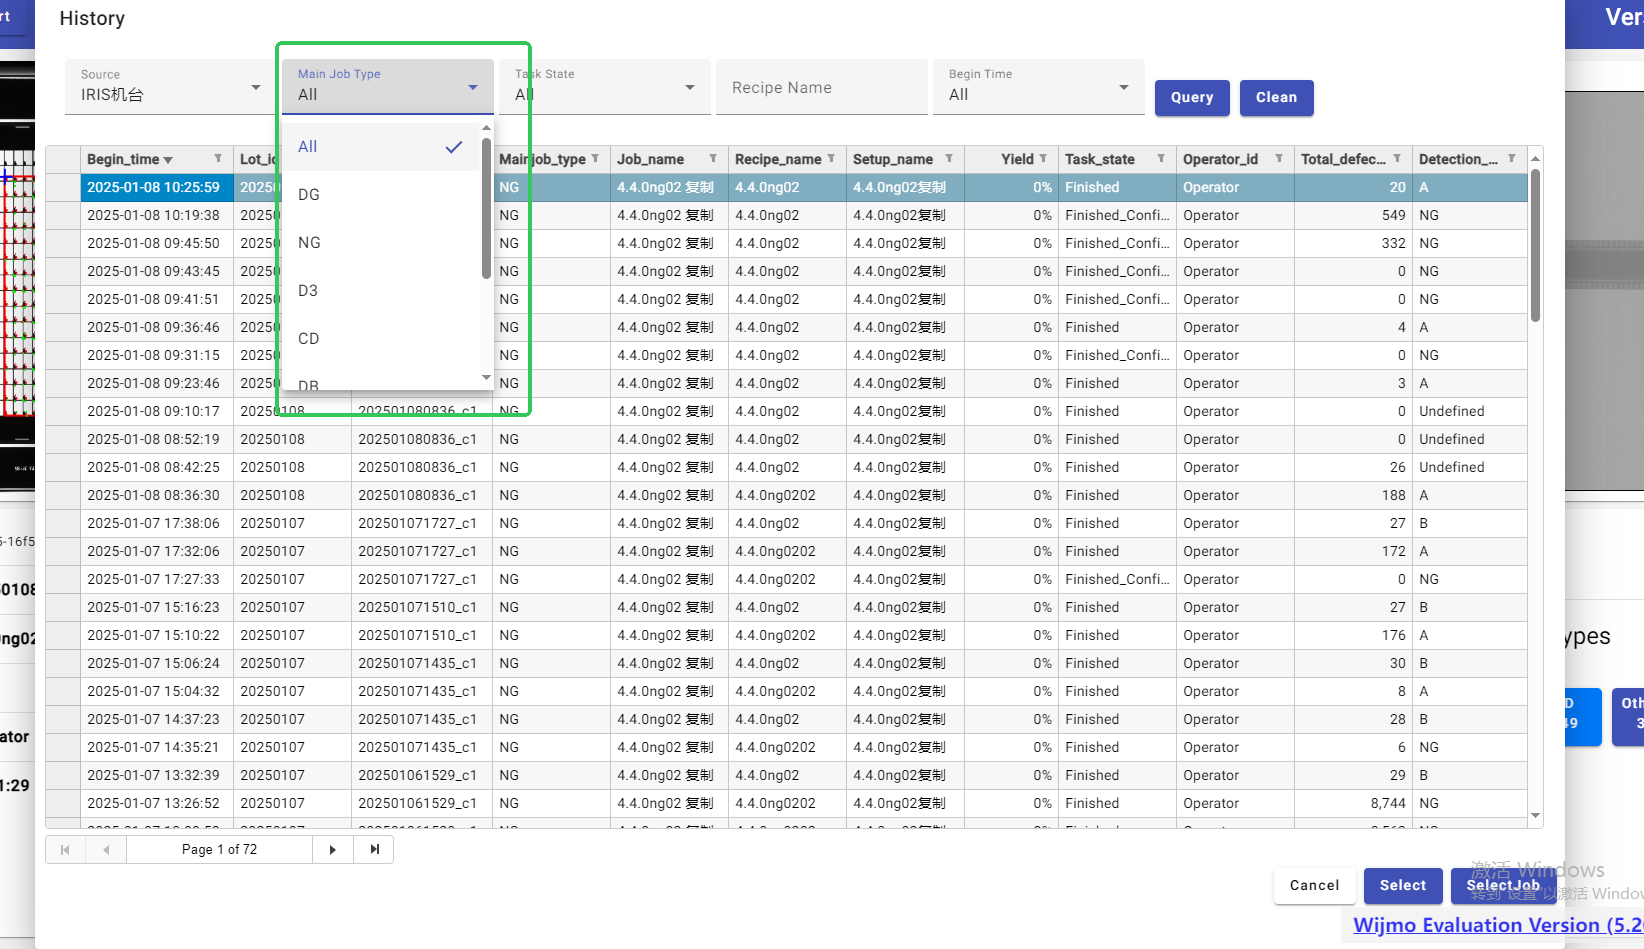This screenshot has height=949, width=1644.
Task: Open filter icon on Job_name column
Action: coord(713,159)
